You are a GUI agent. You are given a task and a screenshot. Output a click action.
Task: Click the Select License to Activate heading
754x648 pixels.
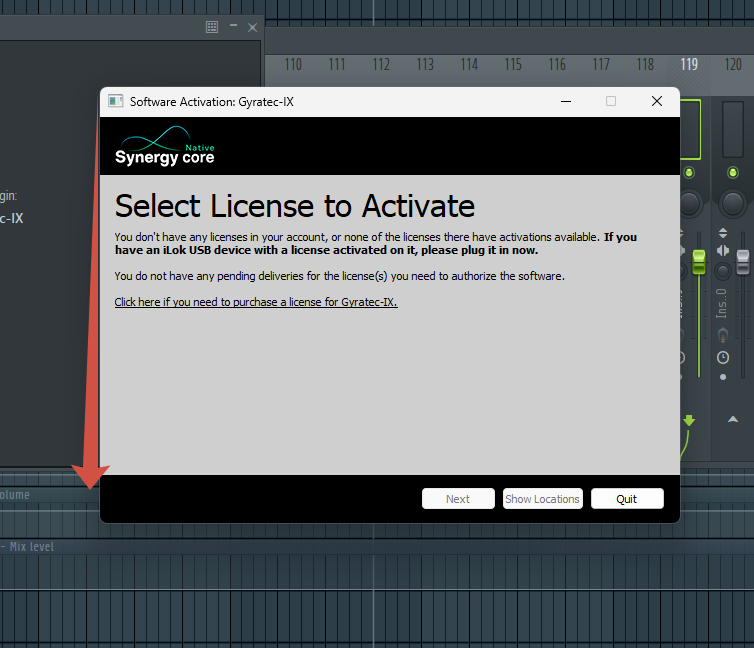click(x=295, y=206)
